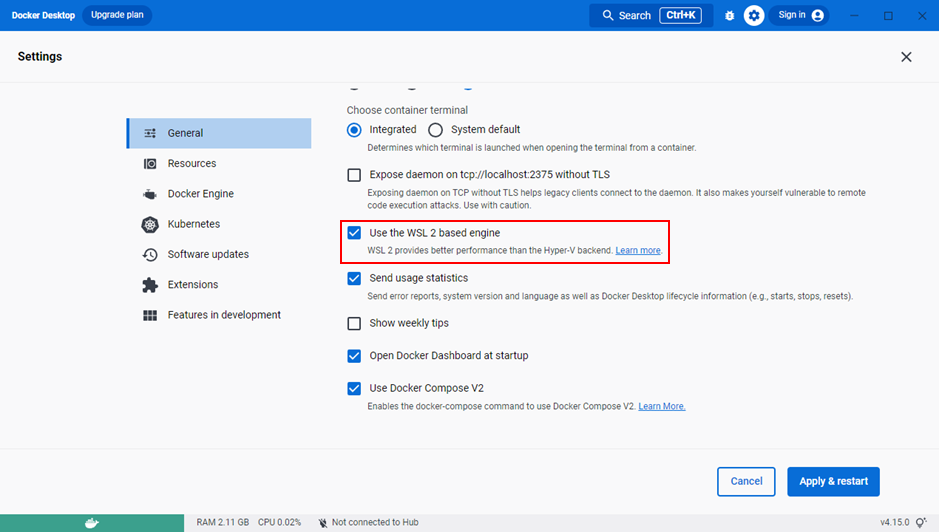Open the Kubernetes settings section
The image size is (939, 532).
tap(219, 224)
